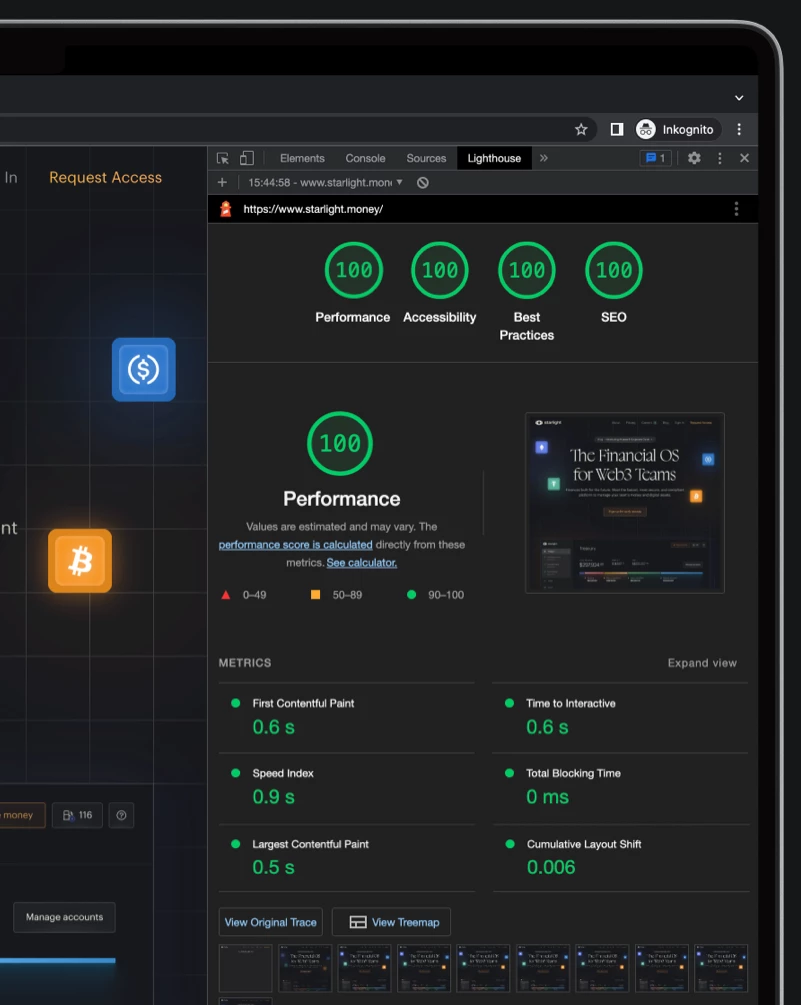
Task: Click the inspect element picker icon
Action: click(222, 158)
